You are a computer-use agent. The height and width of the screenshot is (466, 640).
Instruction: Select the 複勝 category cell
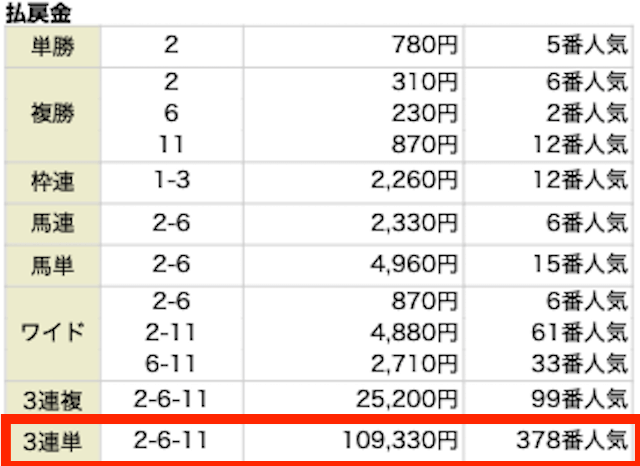(53, 114)
